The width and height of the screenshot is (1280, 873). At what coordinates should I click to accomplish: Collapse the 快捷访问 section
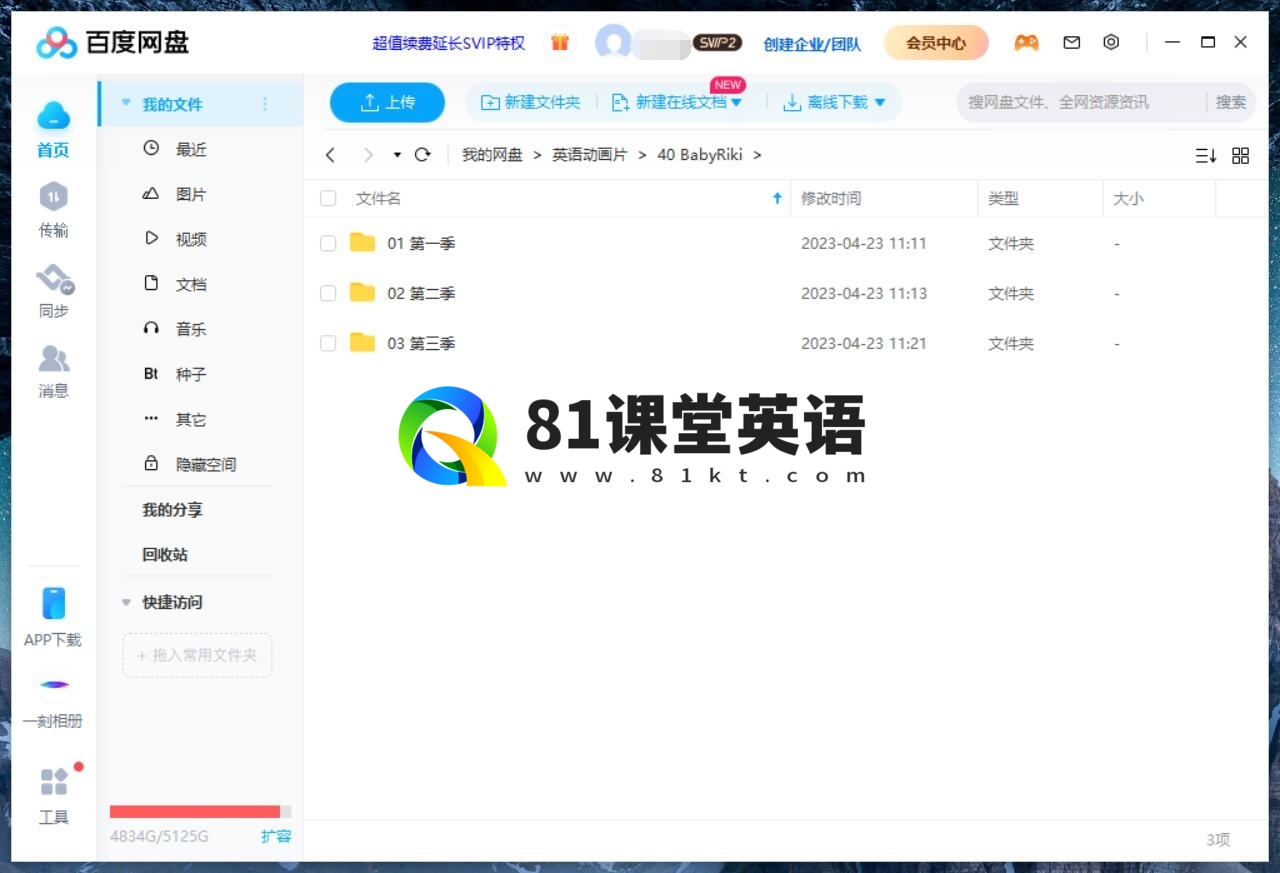click(x=126, y=602)
